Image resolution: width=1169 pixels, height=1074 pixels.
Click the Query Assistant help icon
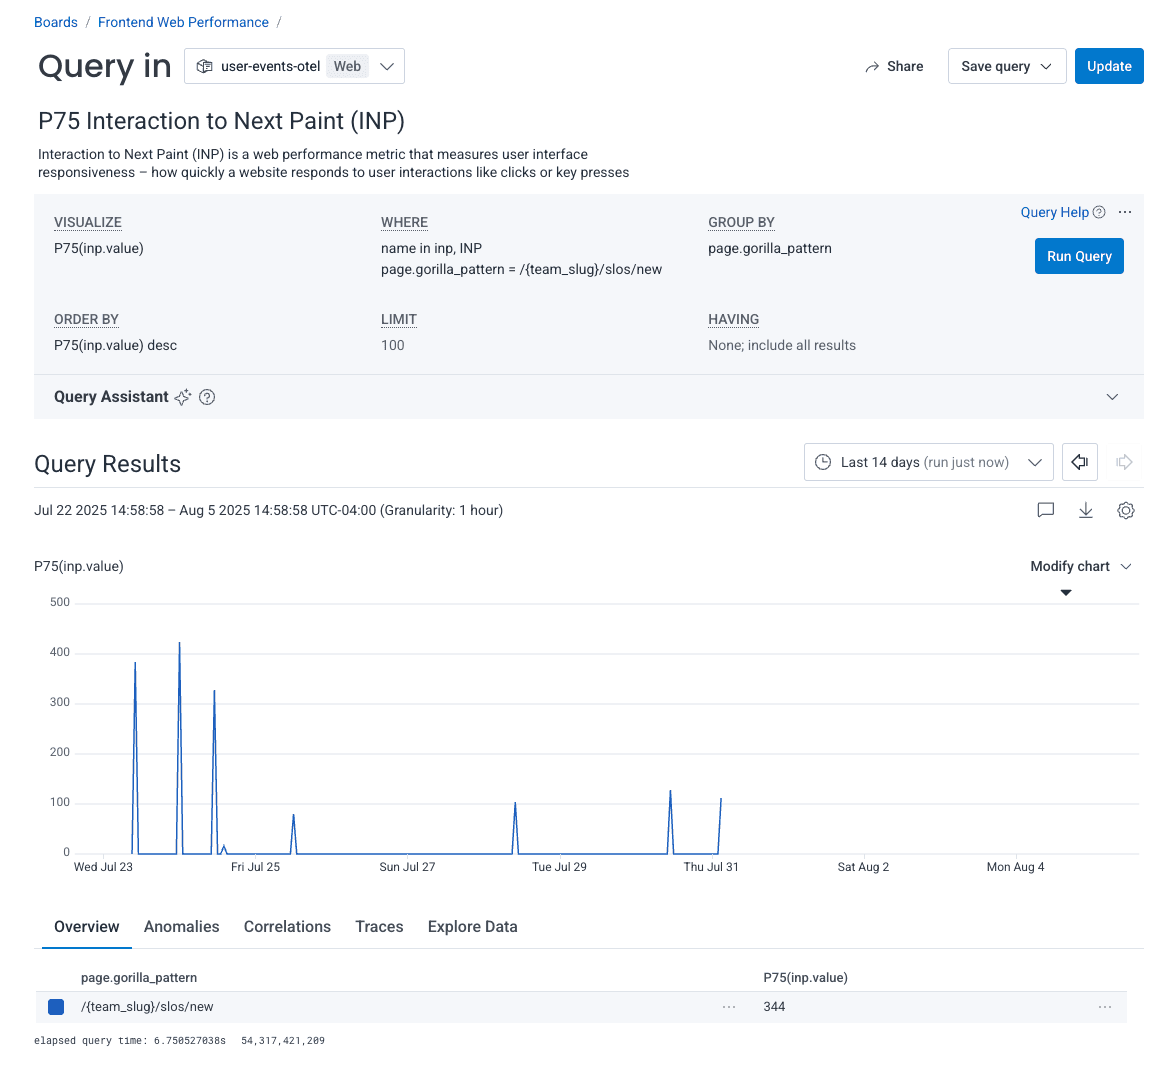207,397
